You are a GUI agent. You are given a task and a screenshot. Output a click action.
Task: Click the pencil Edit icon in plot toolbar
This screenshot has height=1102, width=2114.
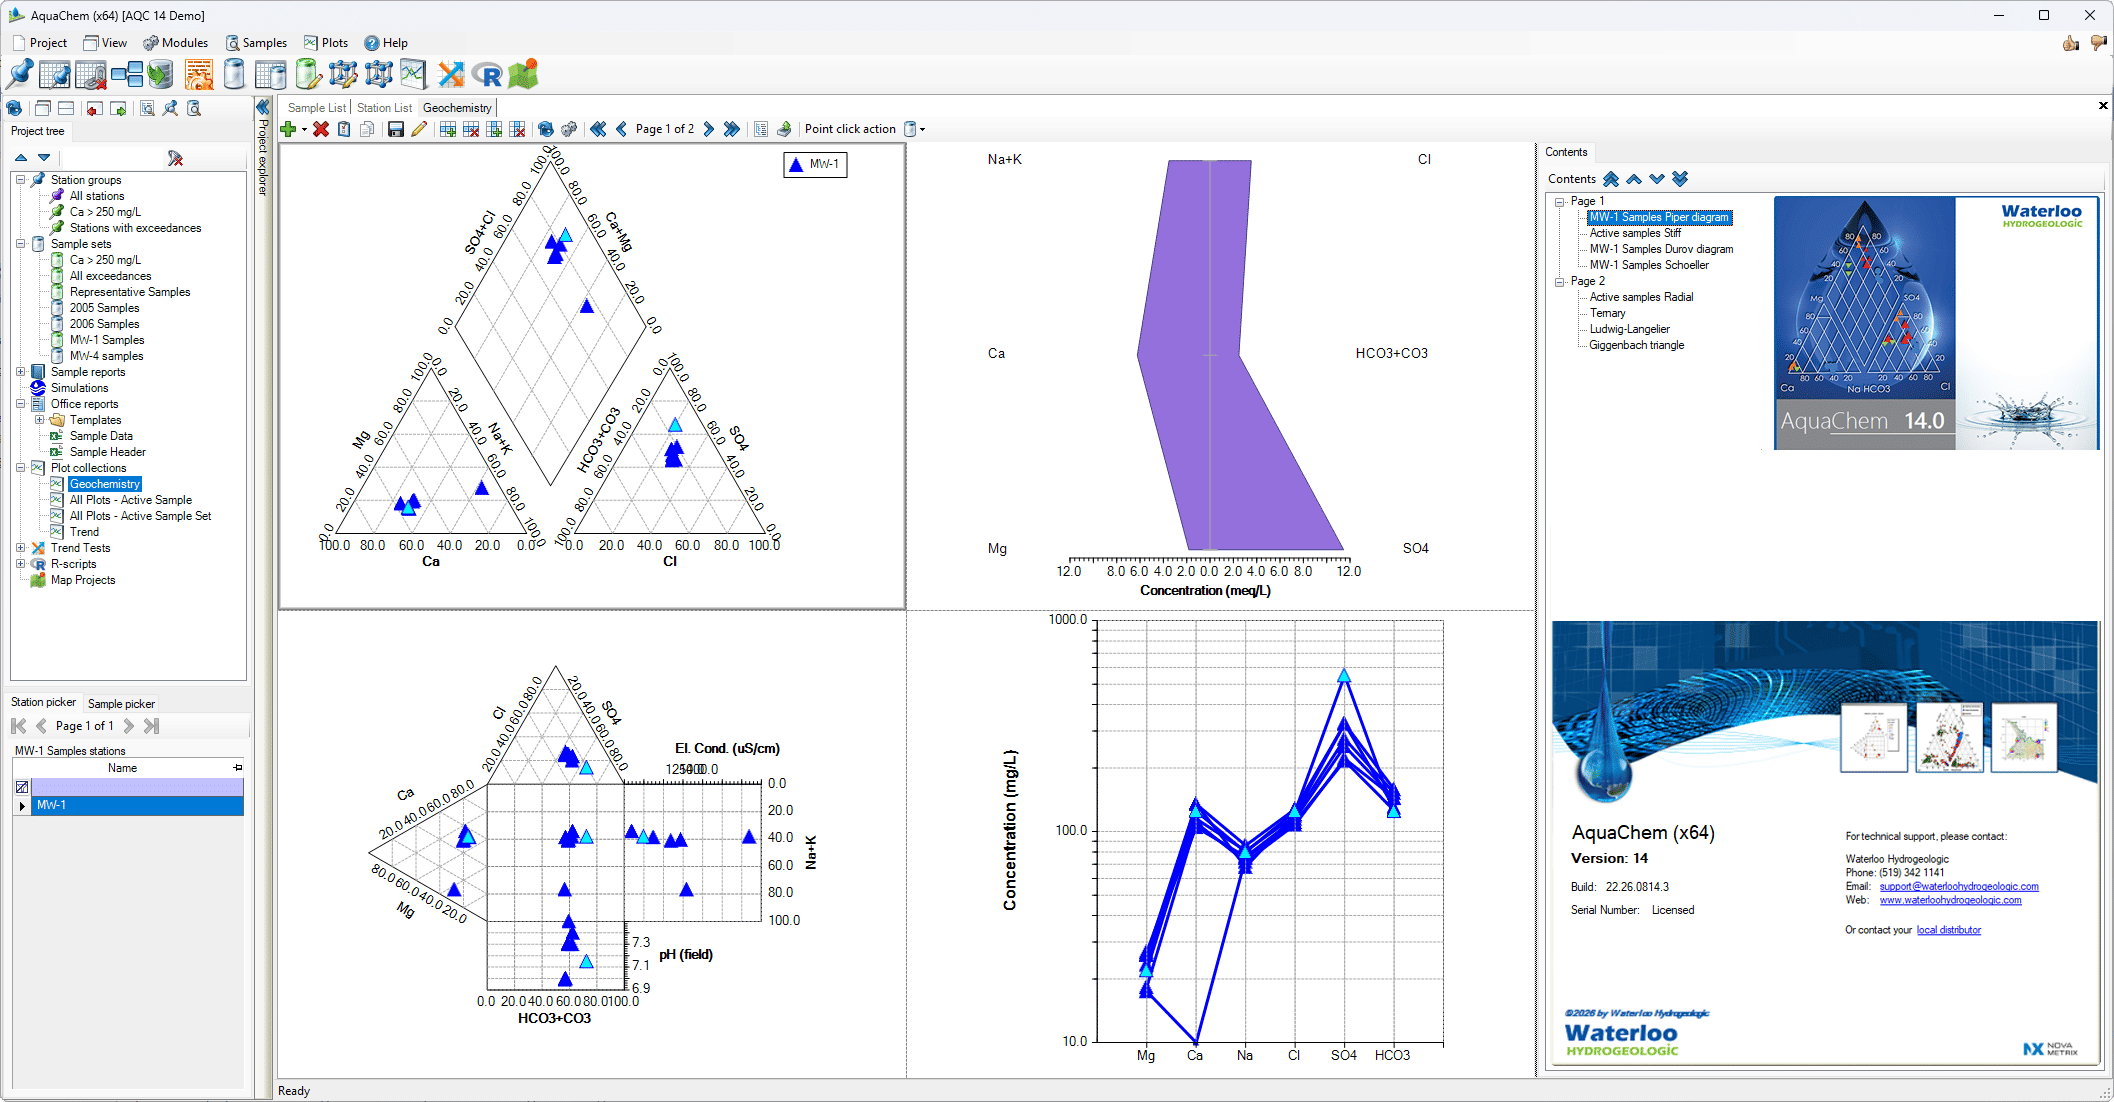[419, 129]
